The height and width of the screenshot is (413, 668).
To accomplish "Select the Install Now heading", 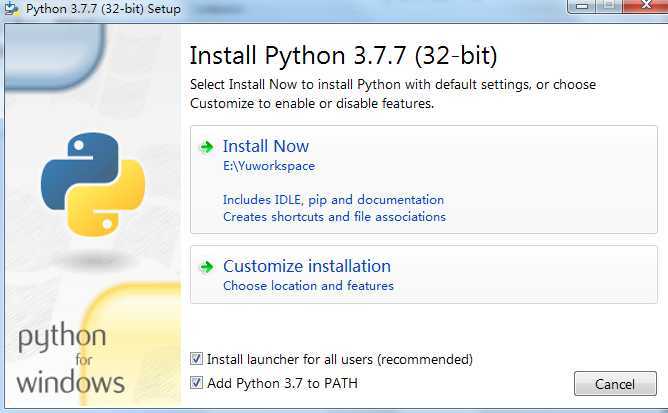I will (266, 146).
